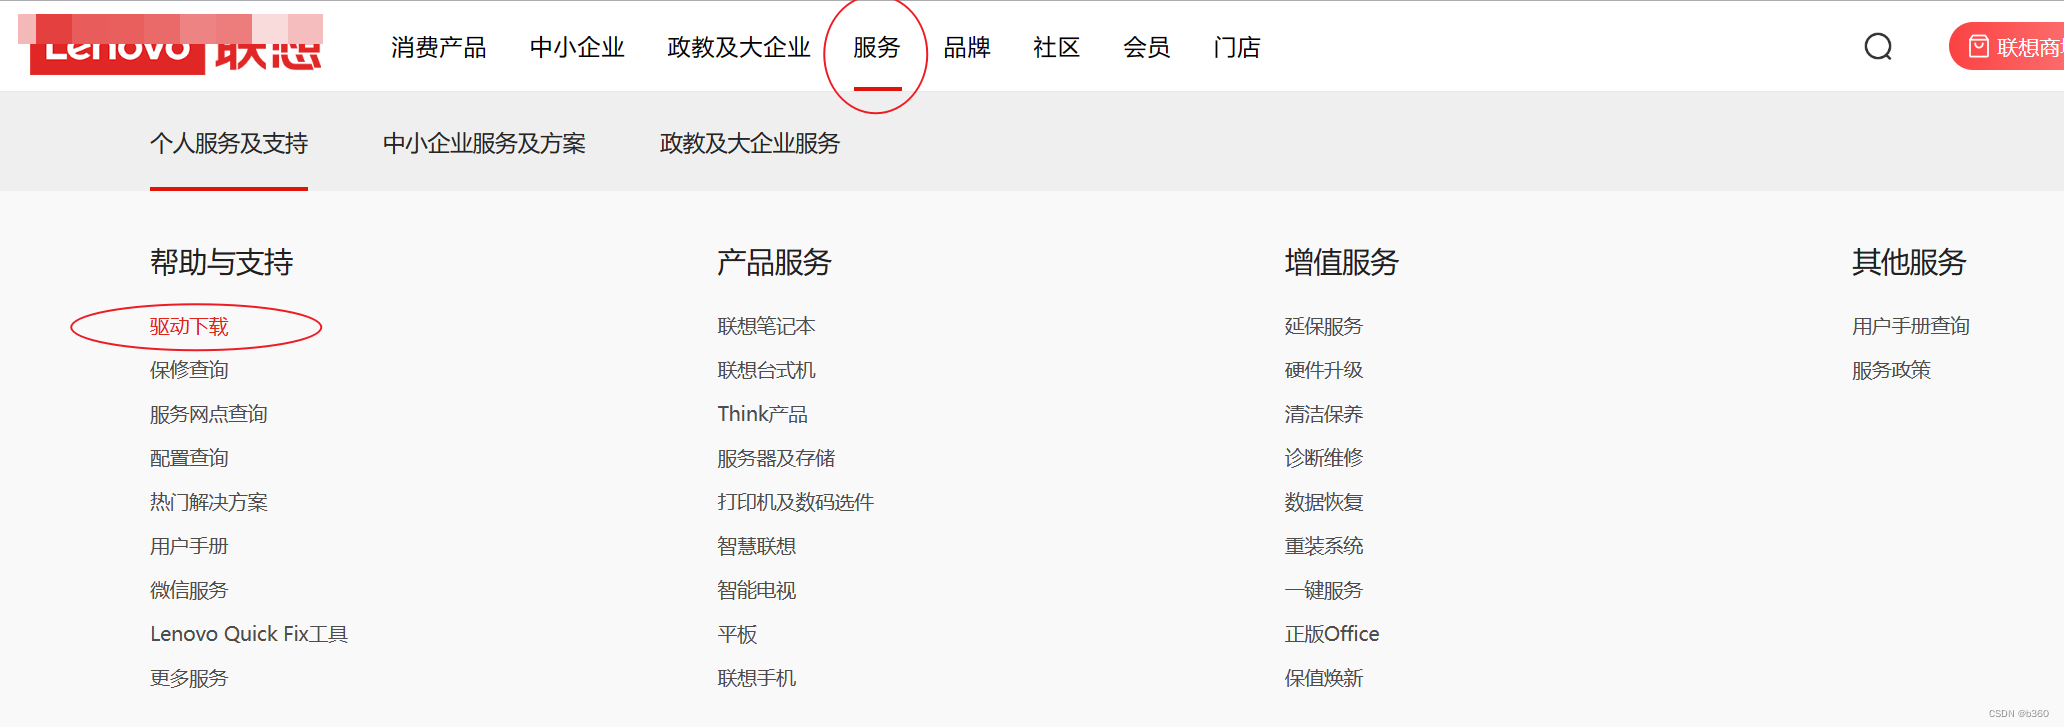Open 联想台式机 link

tap(766, 370)
